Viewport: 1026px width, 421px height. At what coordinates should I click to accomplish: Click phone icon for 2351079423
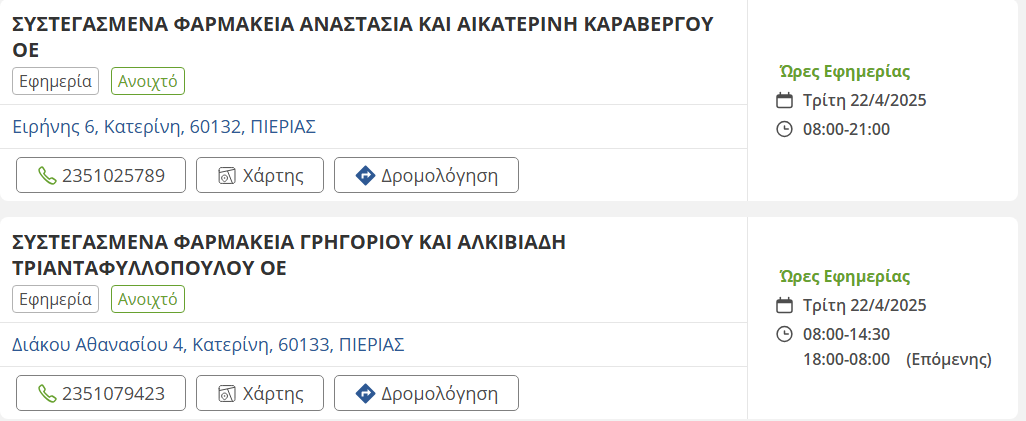(47, 393)
